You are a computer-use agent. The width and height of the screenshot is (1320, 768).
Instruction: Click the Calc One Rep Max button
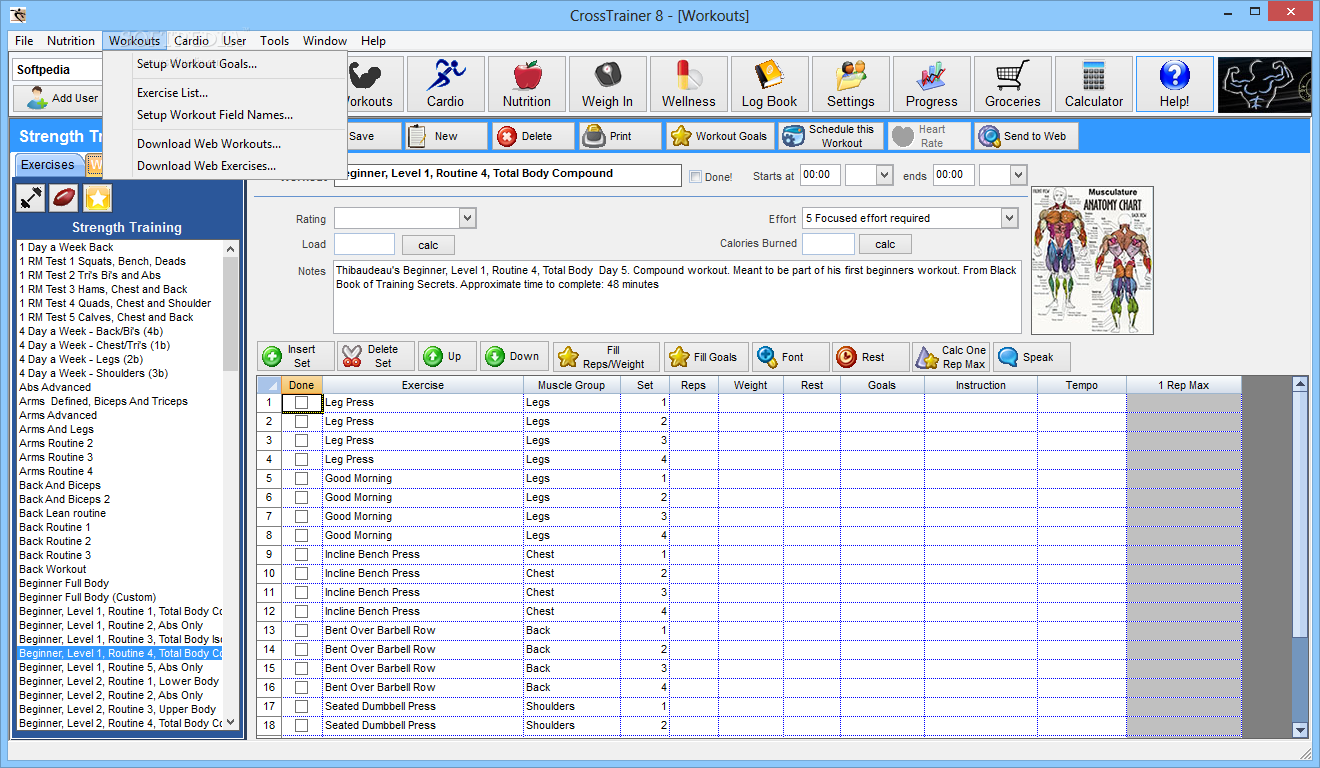pos(951,357)
